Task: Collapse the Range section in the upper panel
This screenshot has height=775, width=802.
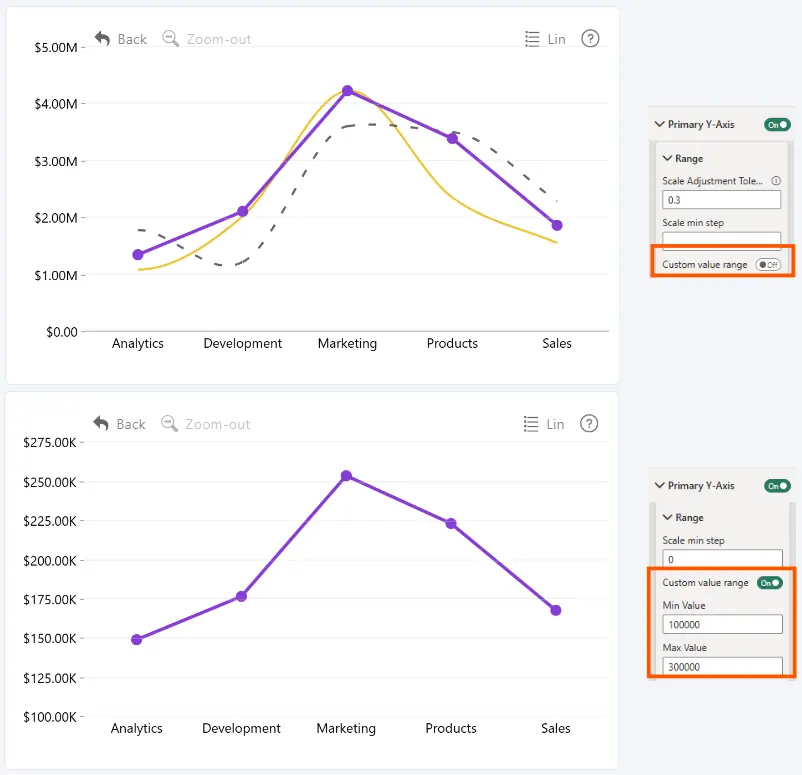Action: 667,159
